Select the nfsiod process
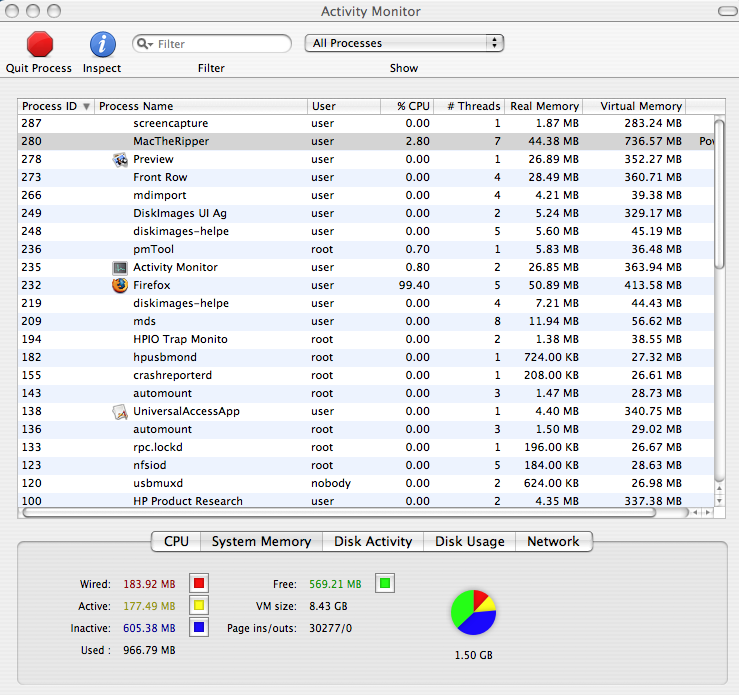The height and width of the screenshot is (695, 739). point(366,466)
